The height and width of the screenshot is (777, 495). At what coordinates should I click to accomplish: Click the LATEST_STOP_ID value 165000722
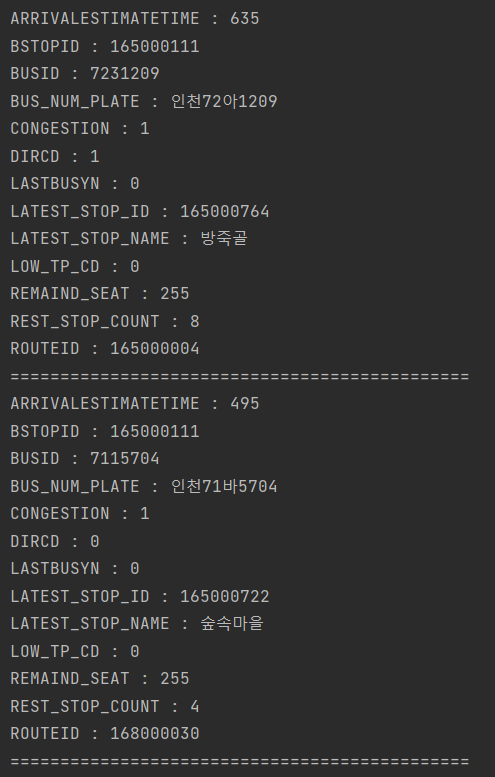(224, 596)
